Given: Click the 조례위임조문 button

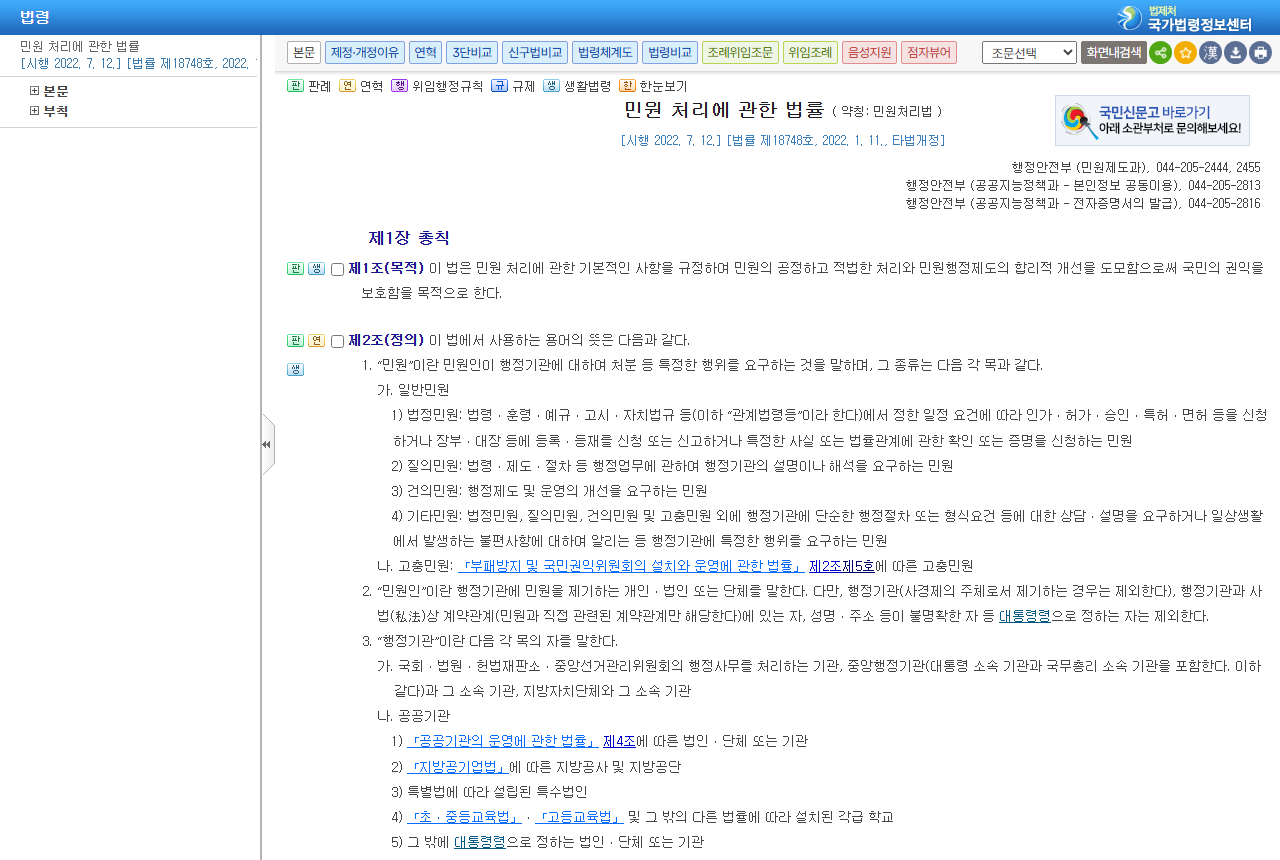Looking at the screenshot, I should point(740,52).
